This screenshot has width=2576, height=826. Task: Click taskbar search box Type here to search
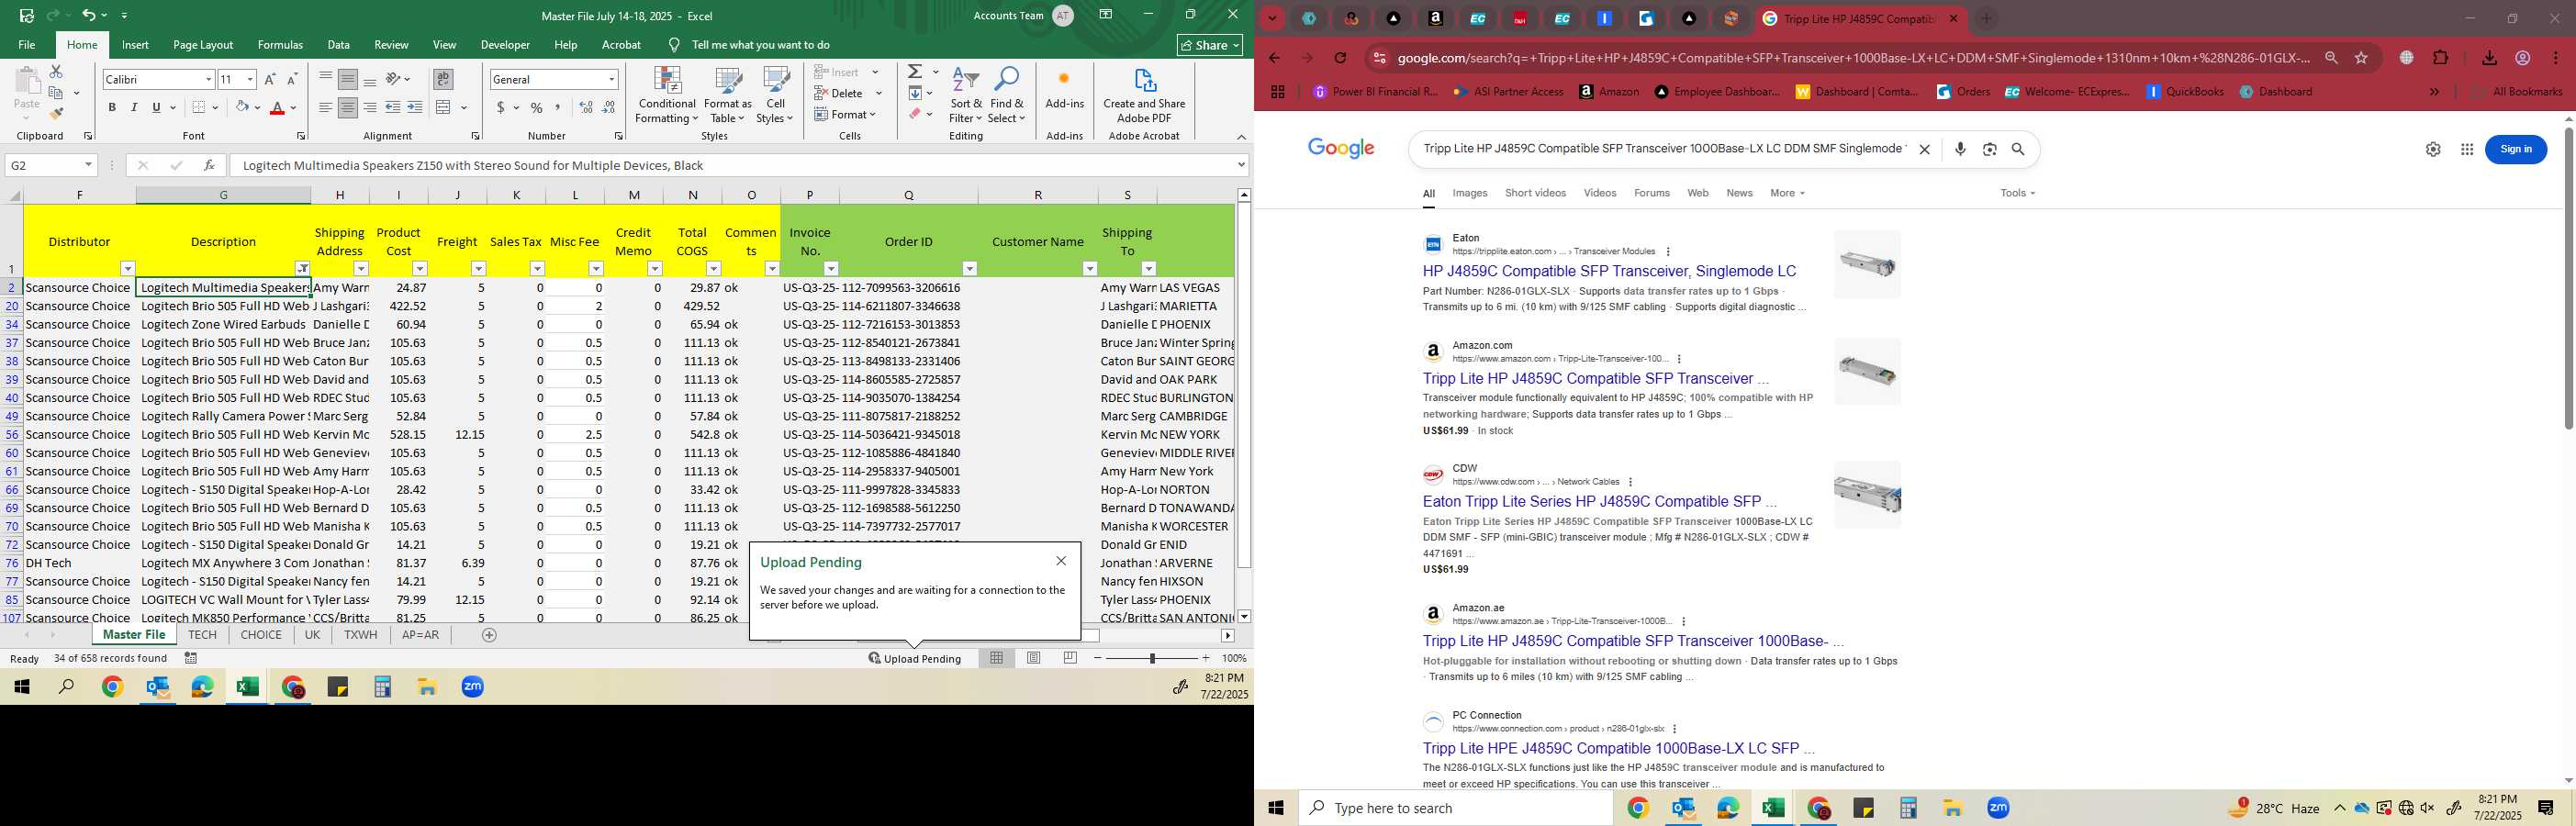point(1455,808)
